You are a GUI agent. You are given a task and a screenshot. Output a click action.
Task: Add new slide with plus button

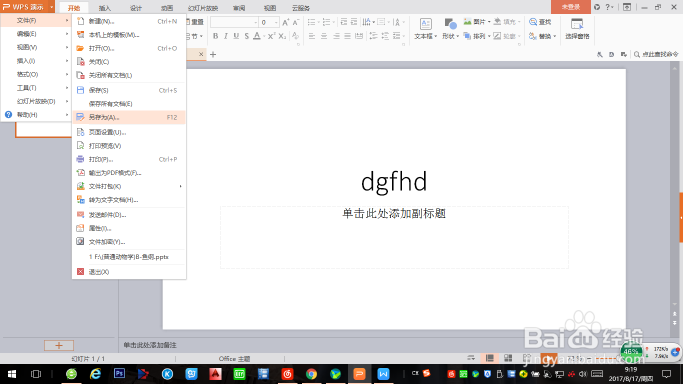pyautogui.click(x=59, y=345)
